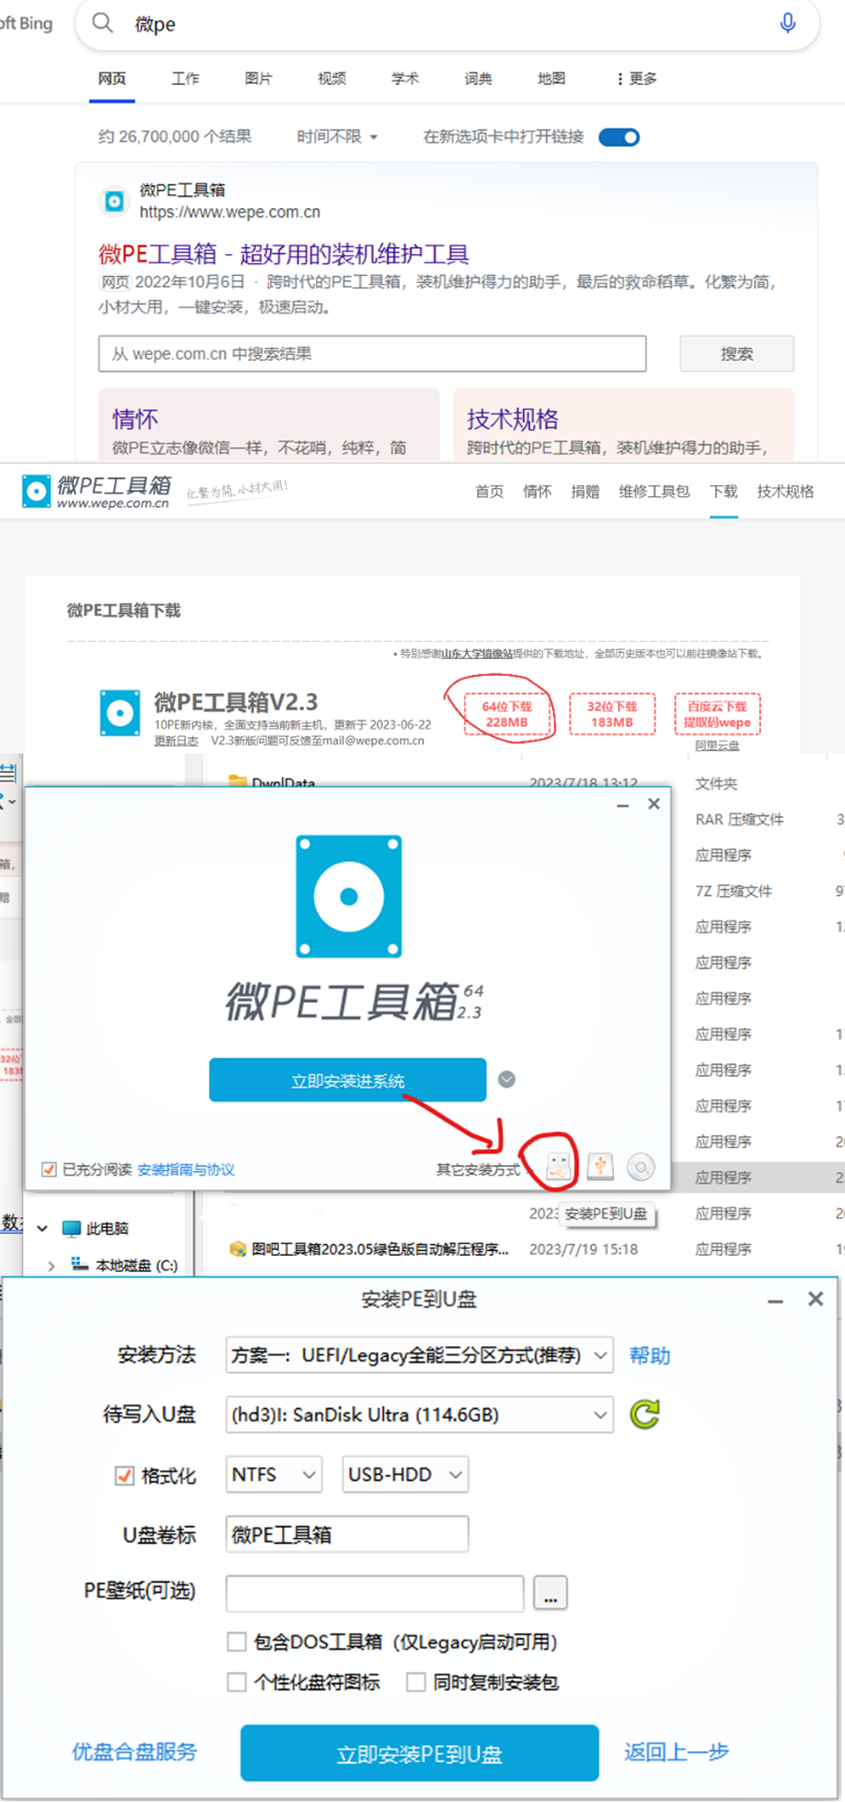845x1802 pixels.
Task: Expand the NTFS file system dropdown
Action: [x=274, y=1475]
